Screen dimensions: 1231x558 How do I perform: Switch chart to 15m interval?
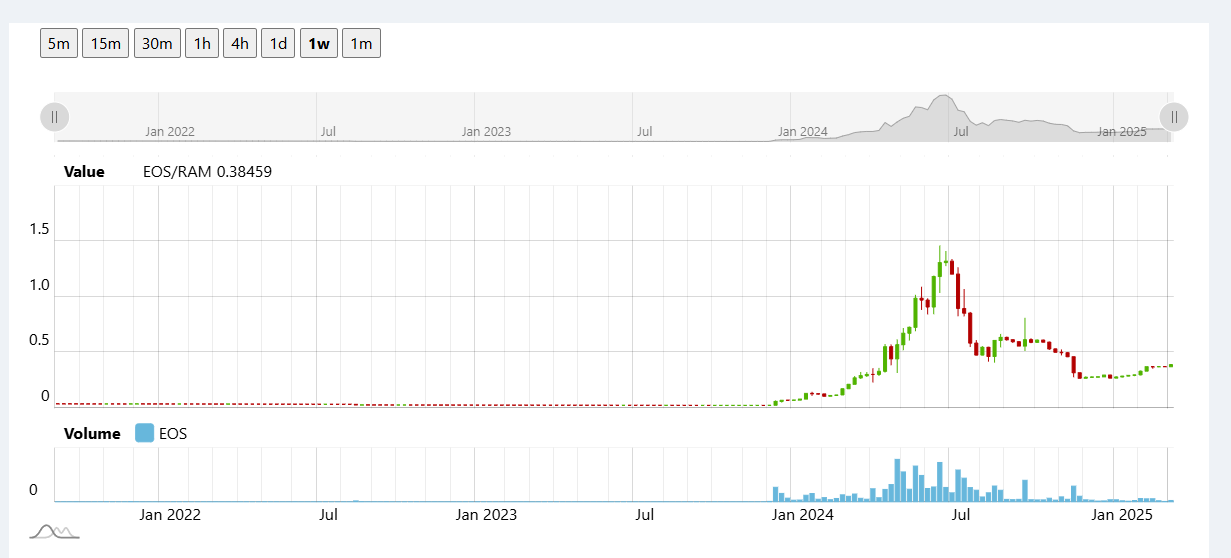(105, 43)
